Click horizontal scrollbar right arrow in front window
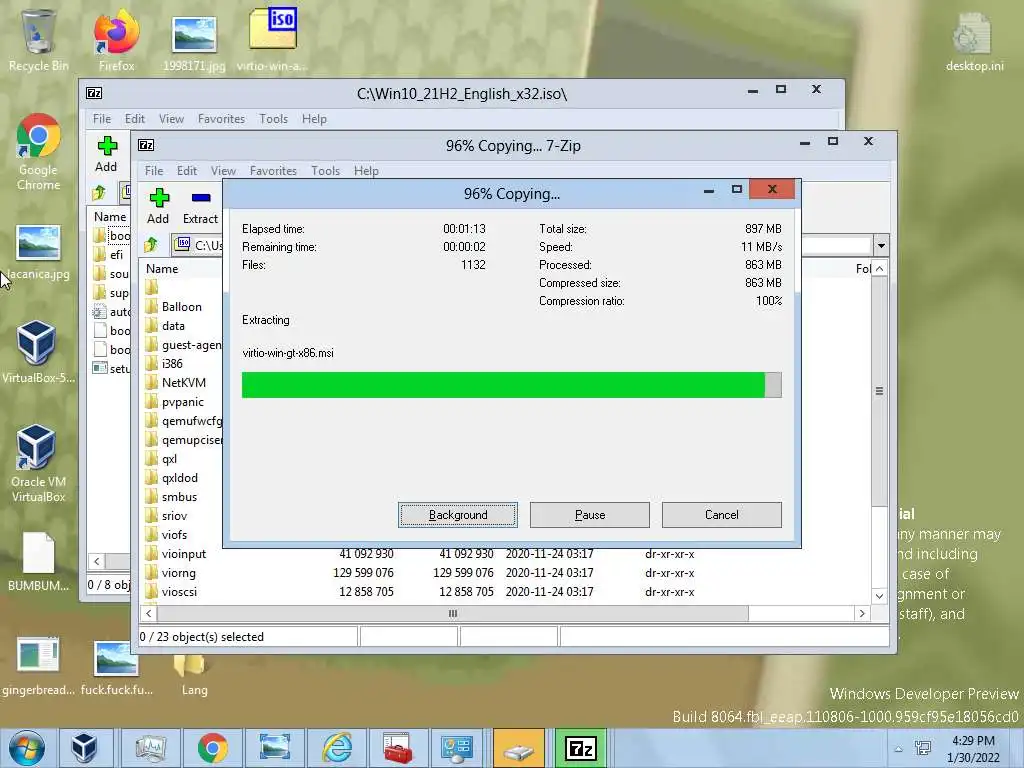Screen dimensions: 1024x768 point(862,613)
